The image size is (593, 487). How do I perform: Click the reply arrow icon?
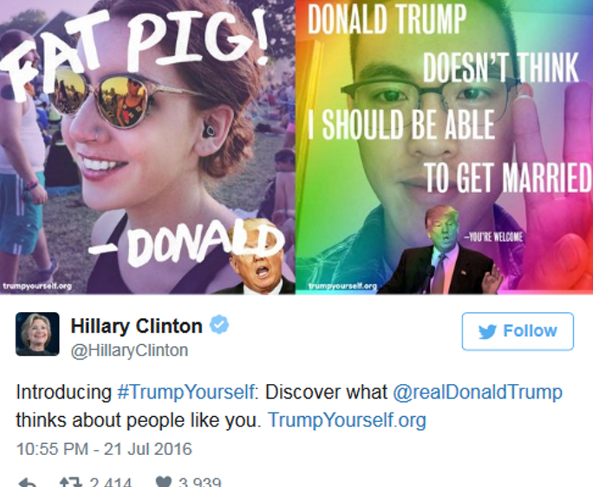click(27, 483)
